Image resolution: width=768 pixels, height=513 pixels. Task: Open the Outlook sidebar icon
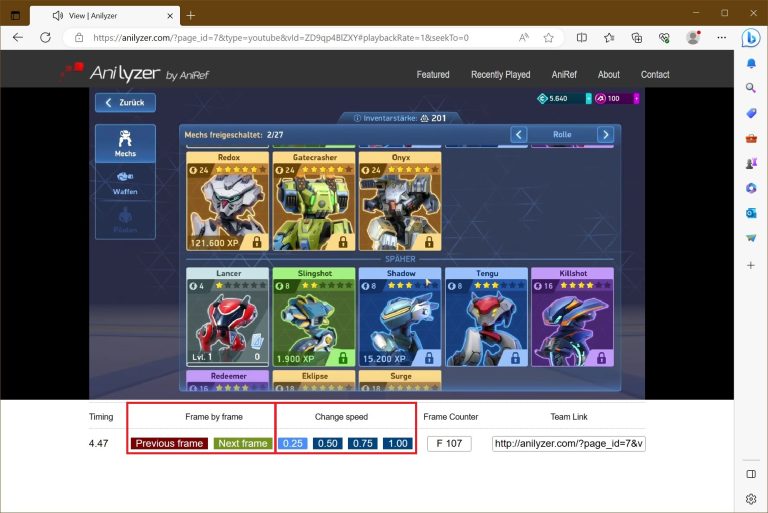click(x=751, y=213)
